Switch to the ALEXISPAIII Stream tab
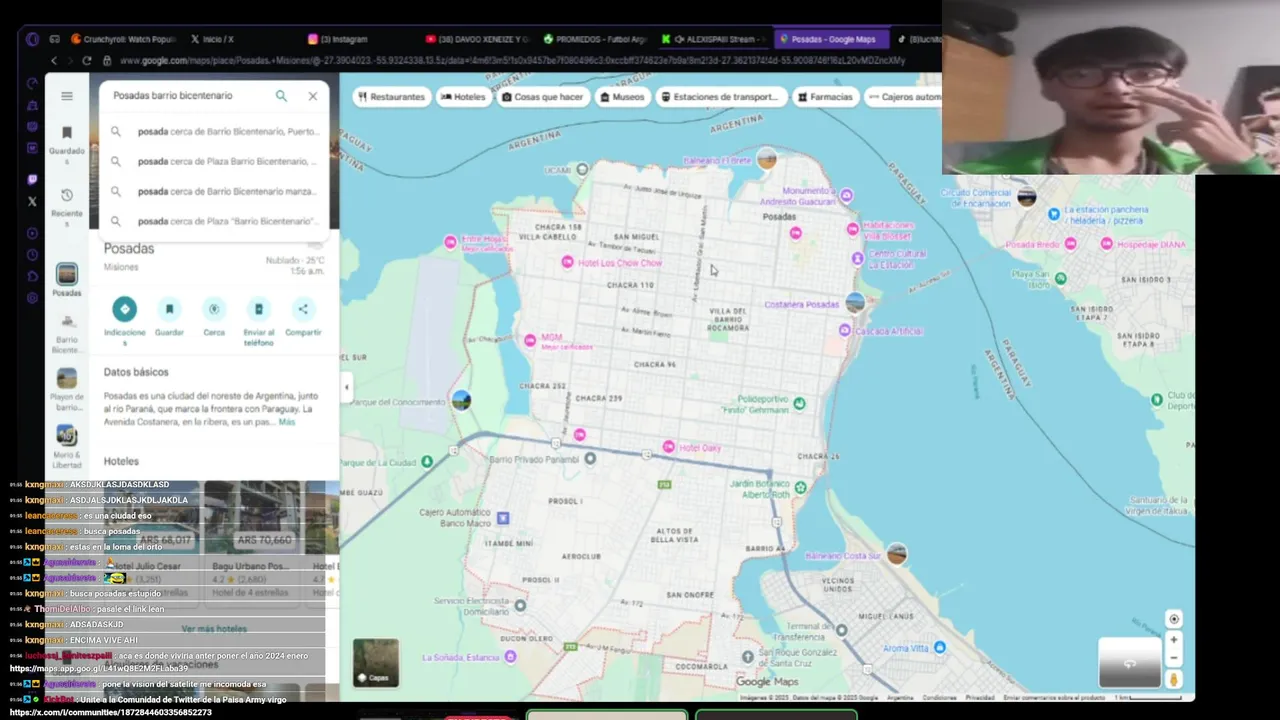Image resolution: width=1280 pixels, height=720 pixels. coord(712,39)
